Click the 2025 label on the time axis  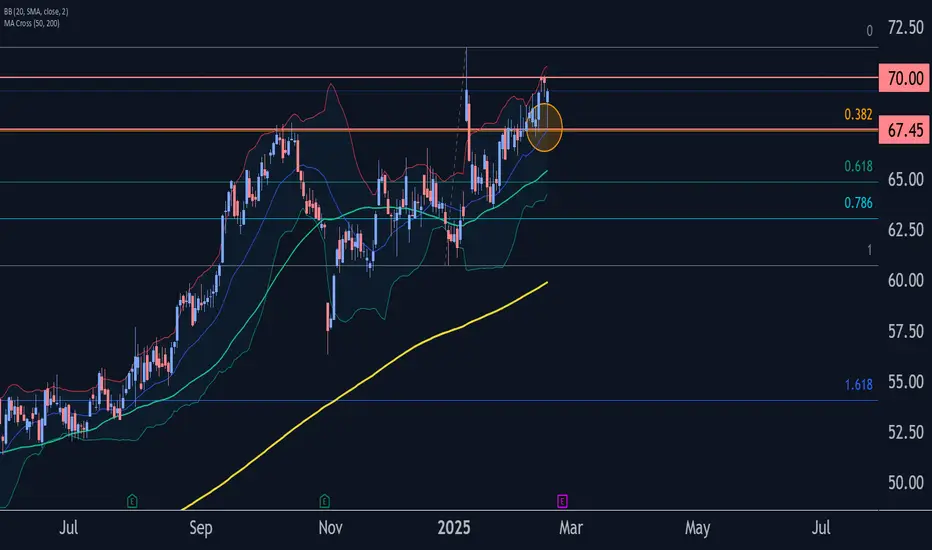(x=454, y=528)
